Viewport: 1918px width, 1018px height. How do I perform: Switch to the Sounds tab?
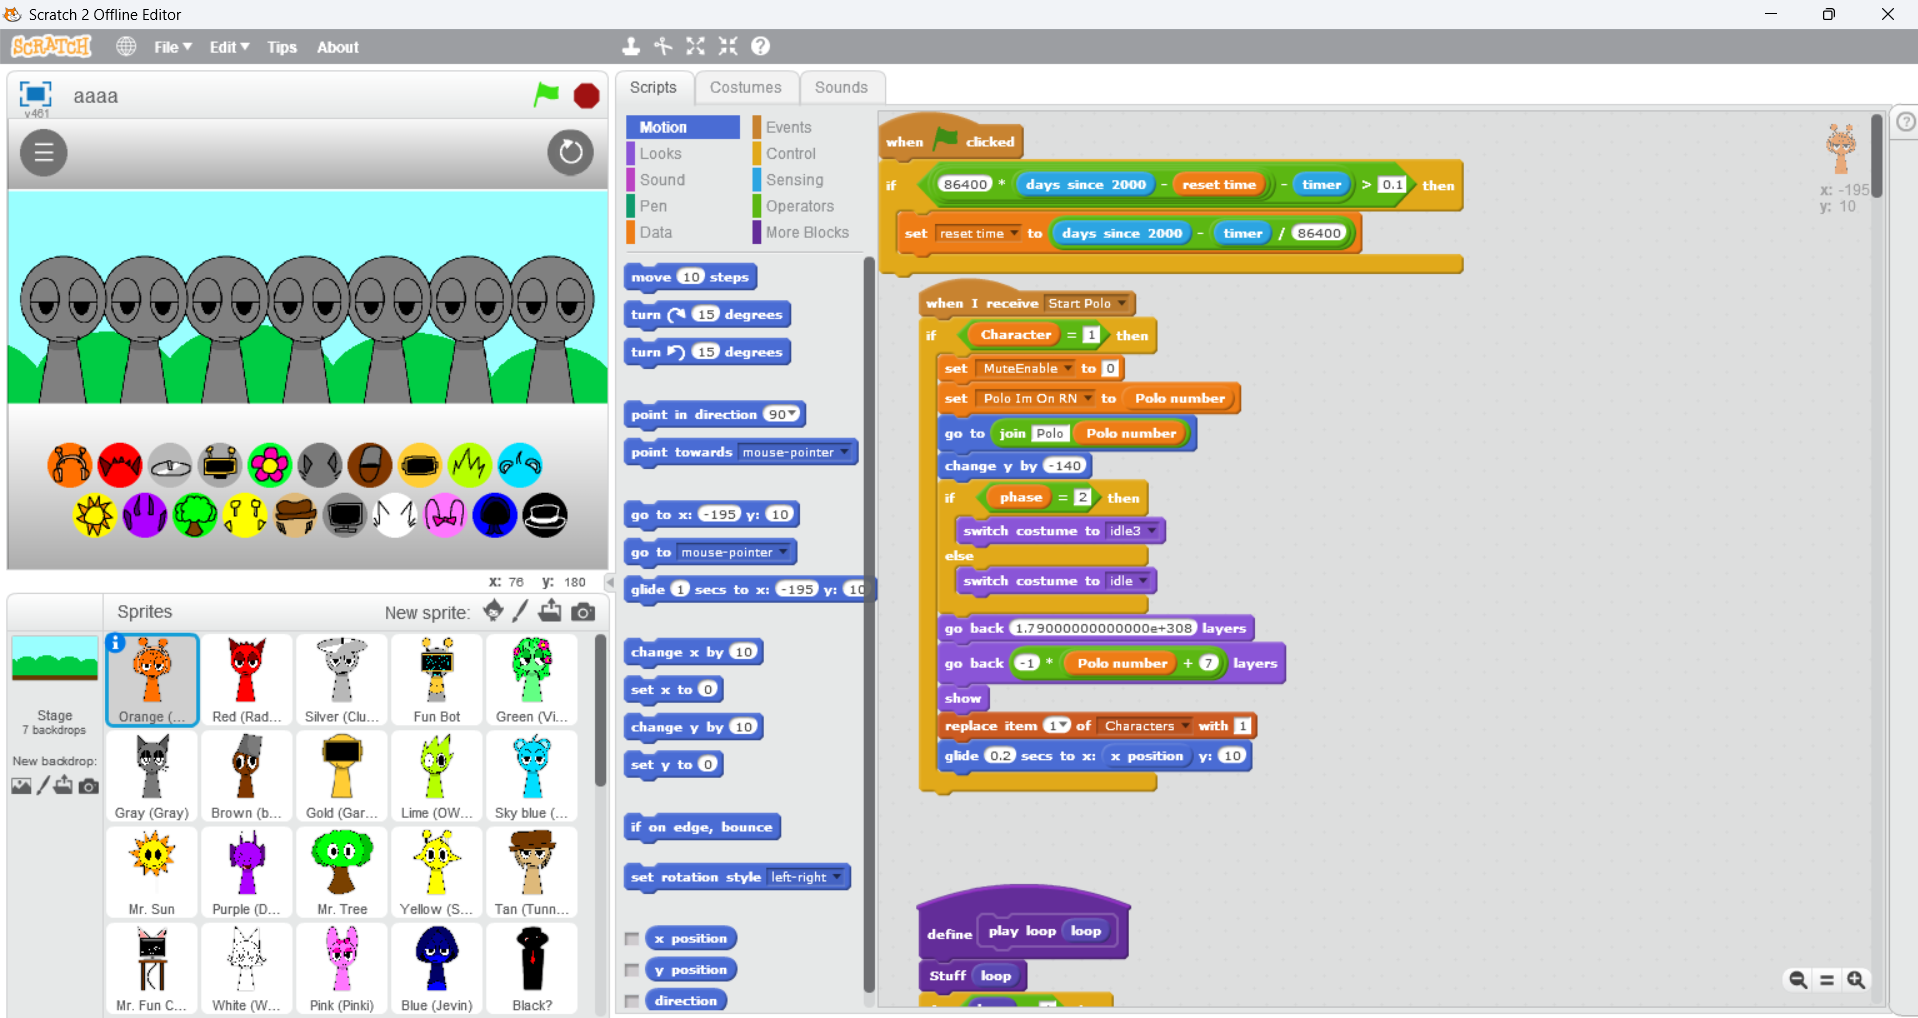click(841, 87)
